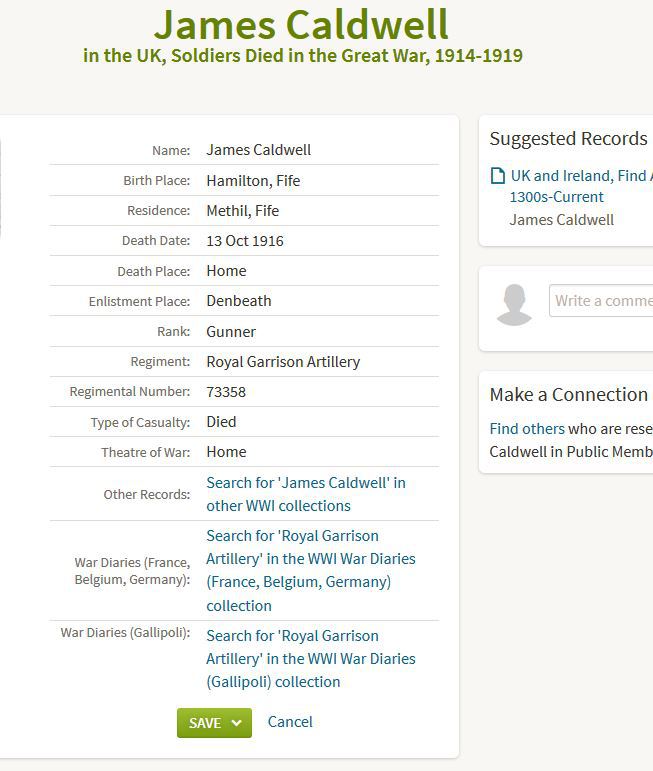The image size is (653, 771).
Task: Click the 'Find others' link
Action: (x=526, y=428)
